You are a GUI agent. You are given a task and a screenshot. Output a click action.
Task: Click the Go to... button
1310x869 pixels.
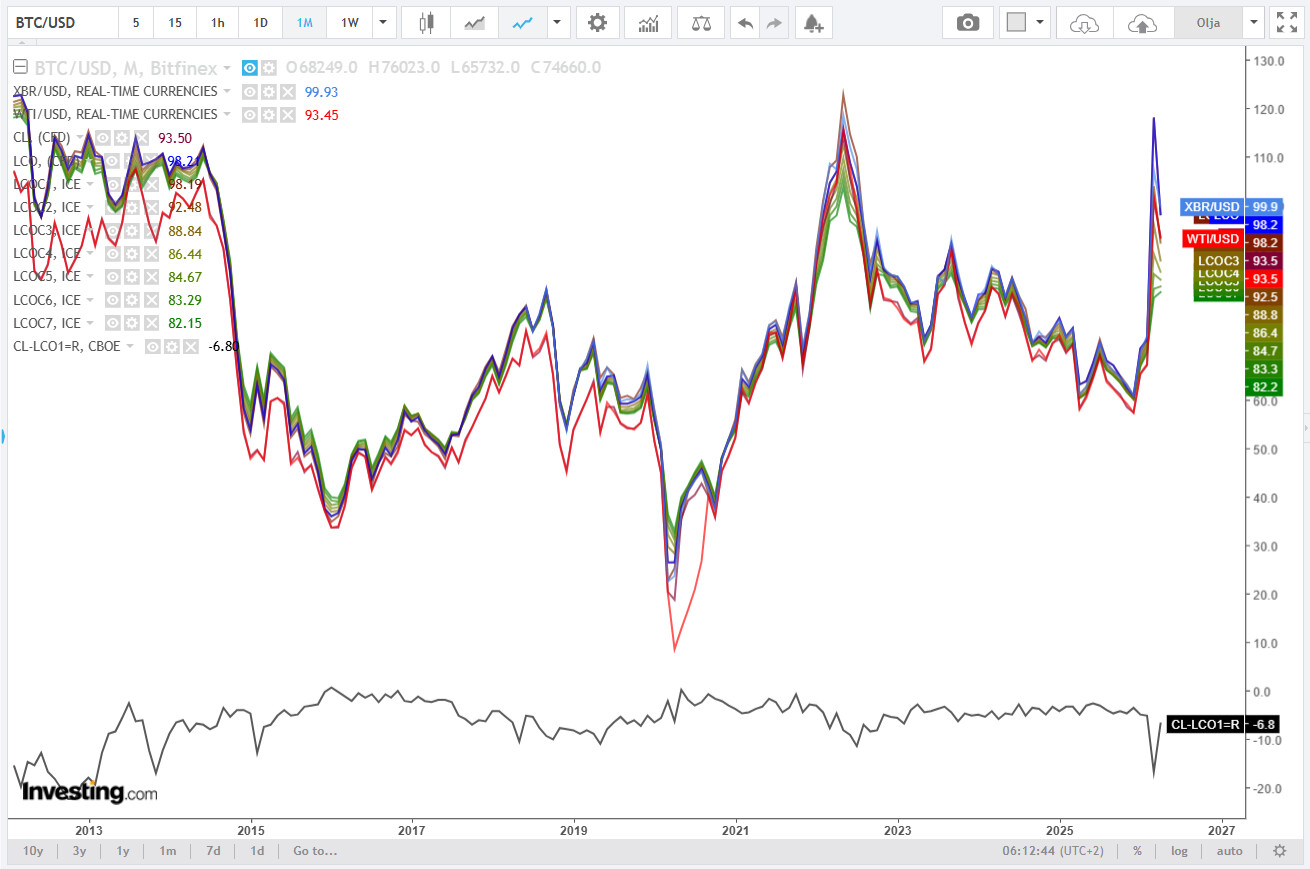315,851
